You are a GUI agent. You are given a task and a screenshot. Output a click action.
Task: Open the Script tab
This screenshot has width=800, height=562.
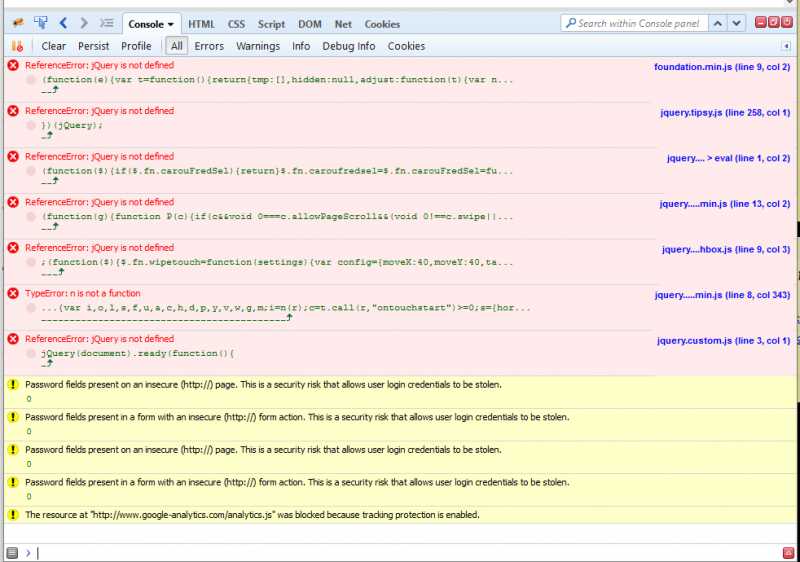271,24
